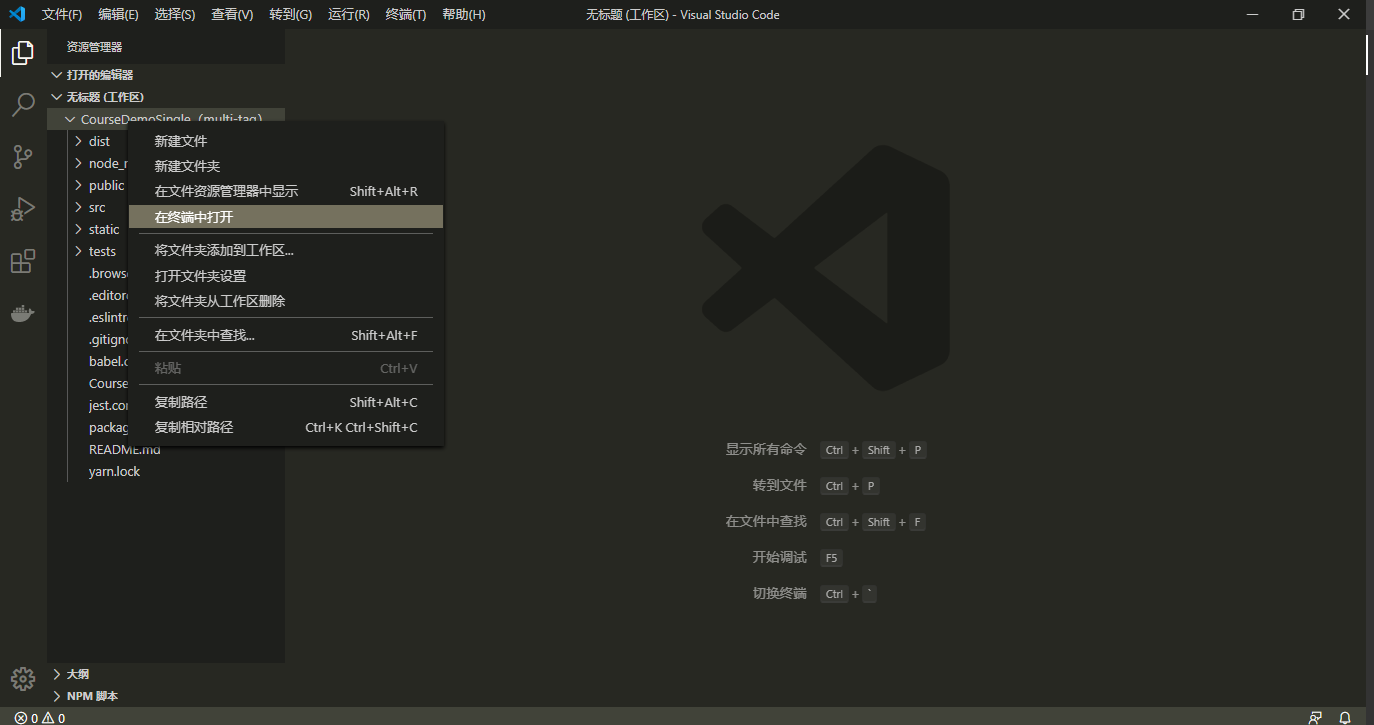Choose 将文件夹从工作区删除 entry
This screenshot has width=1374, height=725.
pyautogui.click(x=286, y=301)
